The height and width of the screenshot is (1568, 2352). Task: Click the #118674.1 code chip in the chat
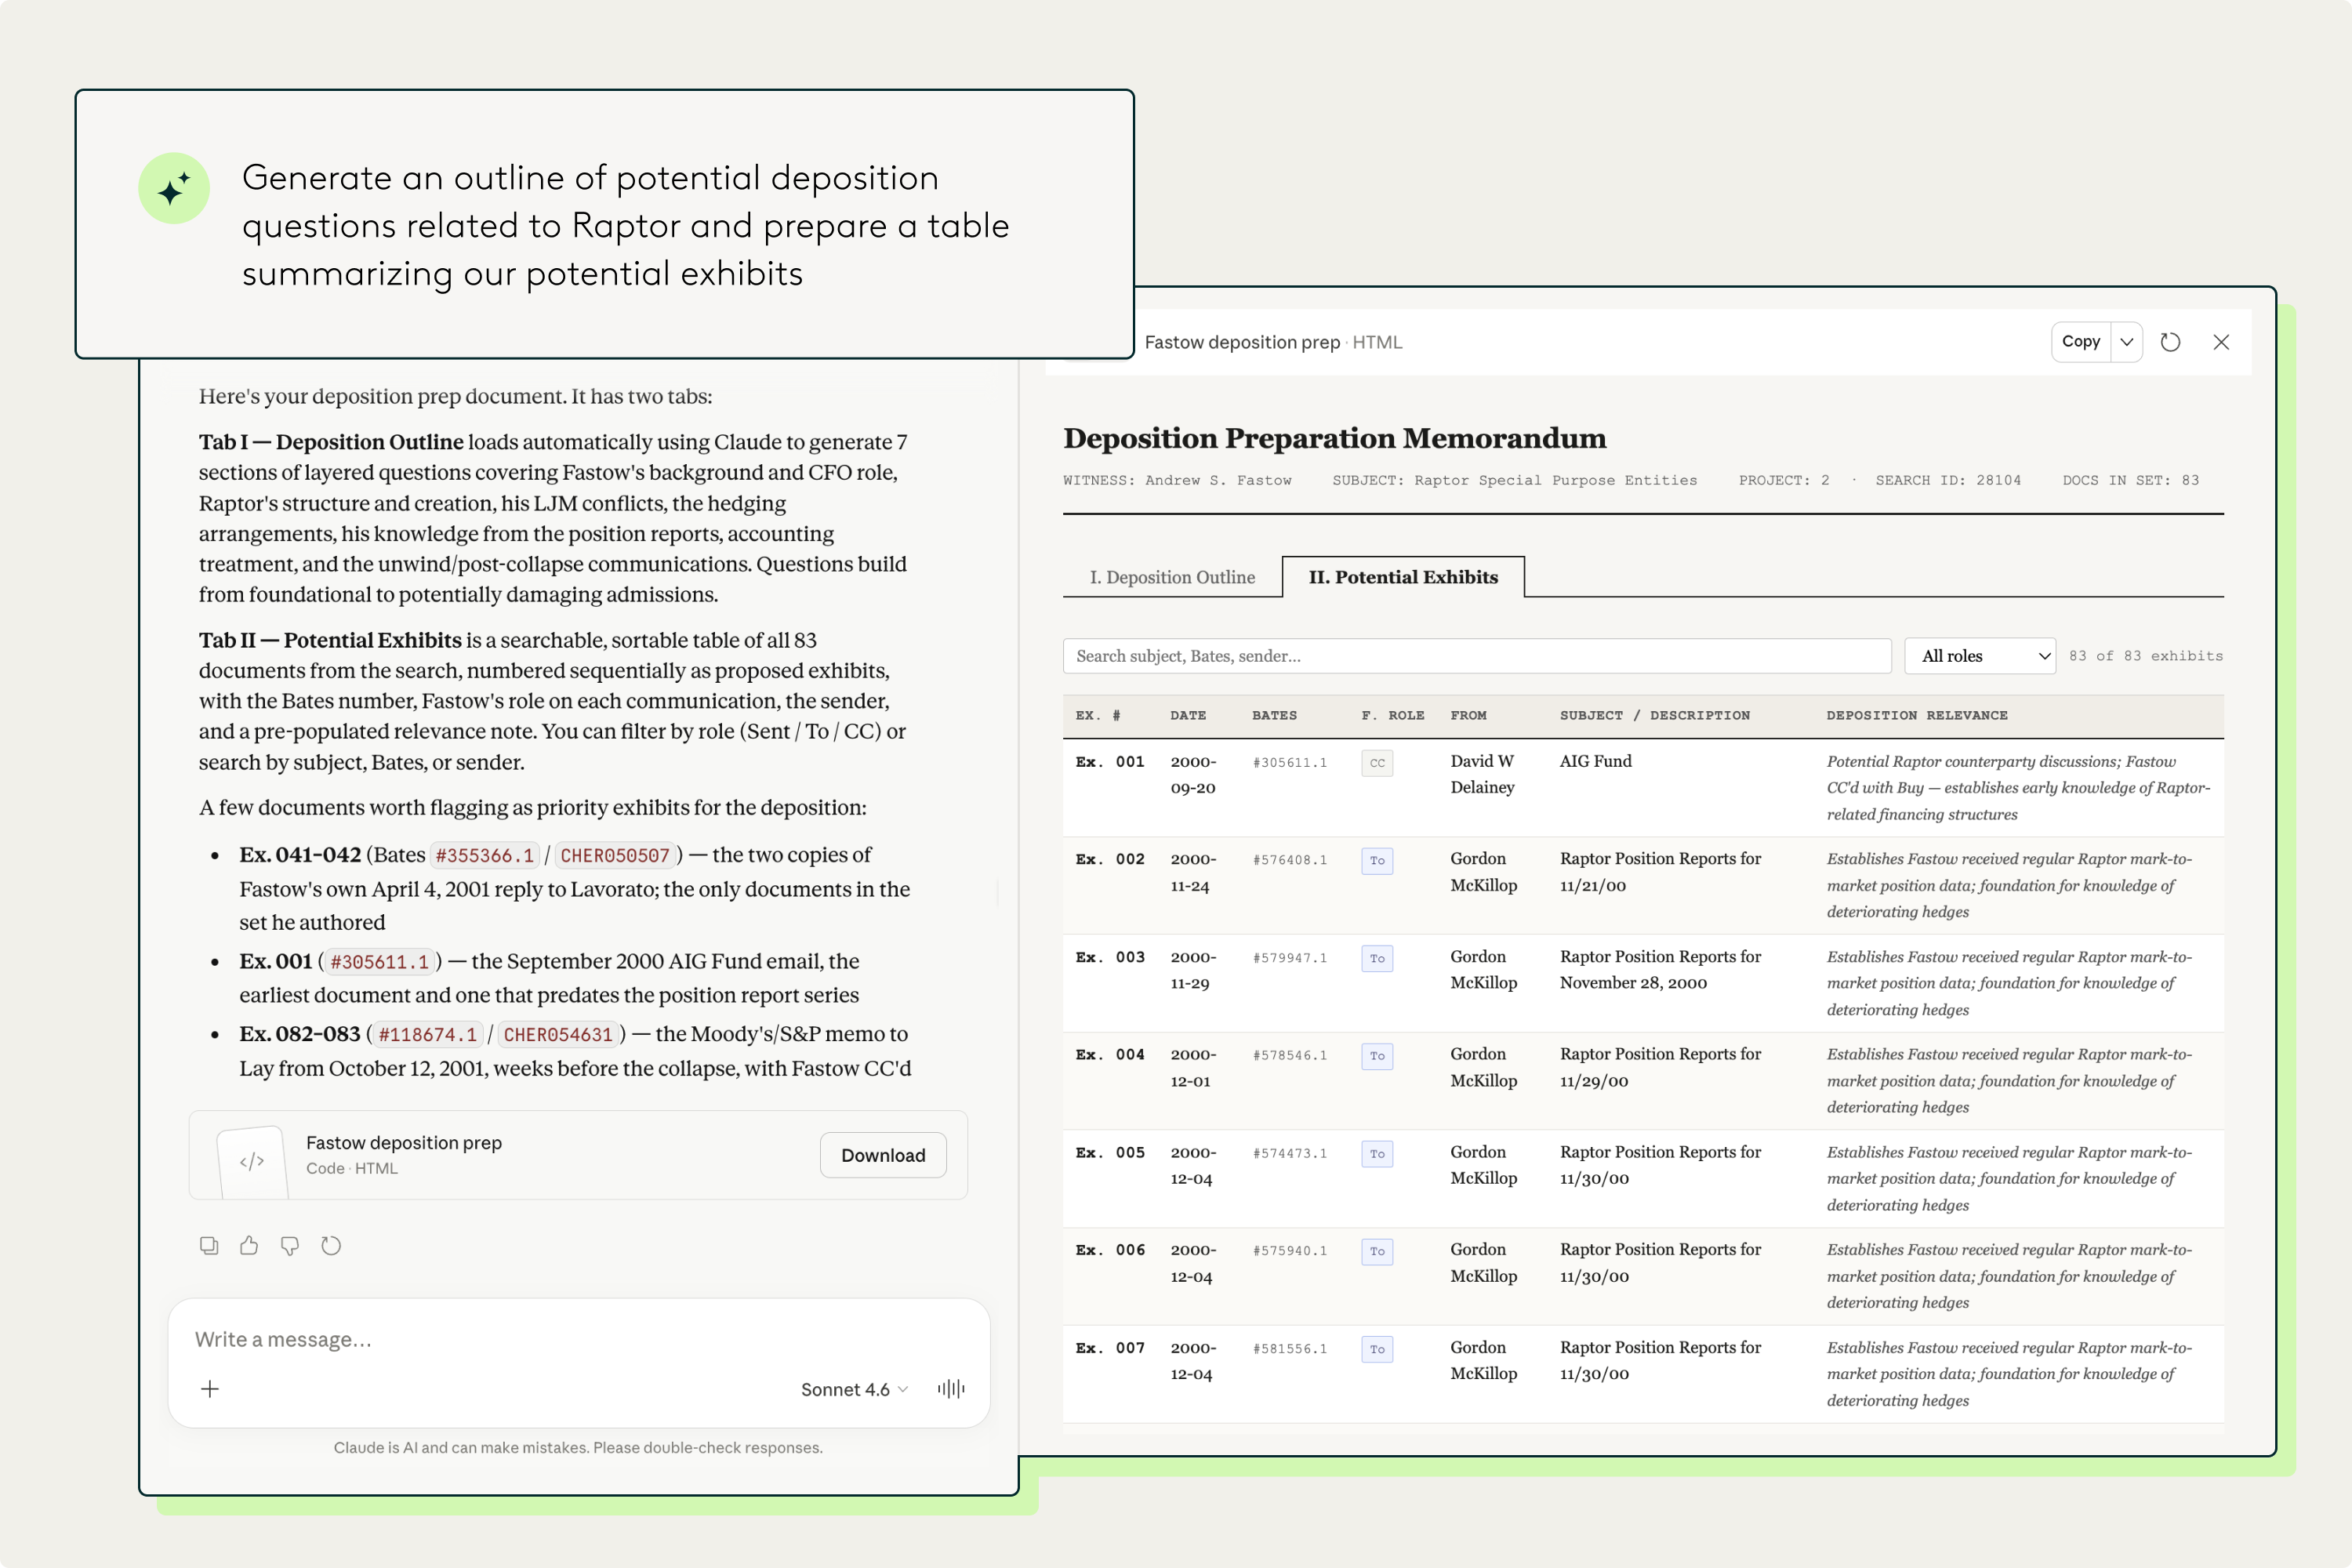click(427, 1035)
